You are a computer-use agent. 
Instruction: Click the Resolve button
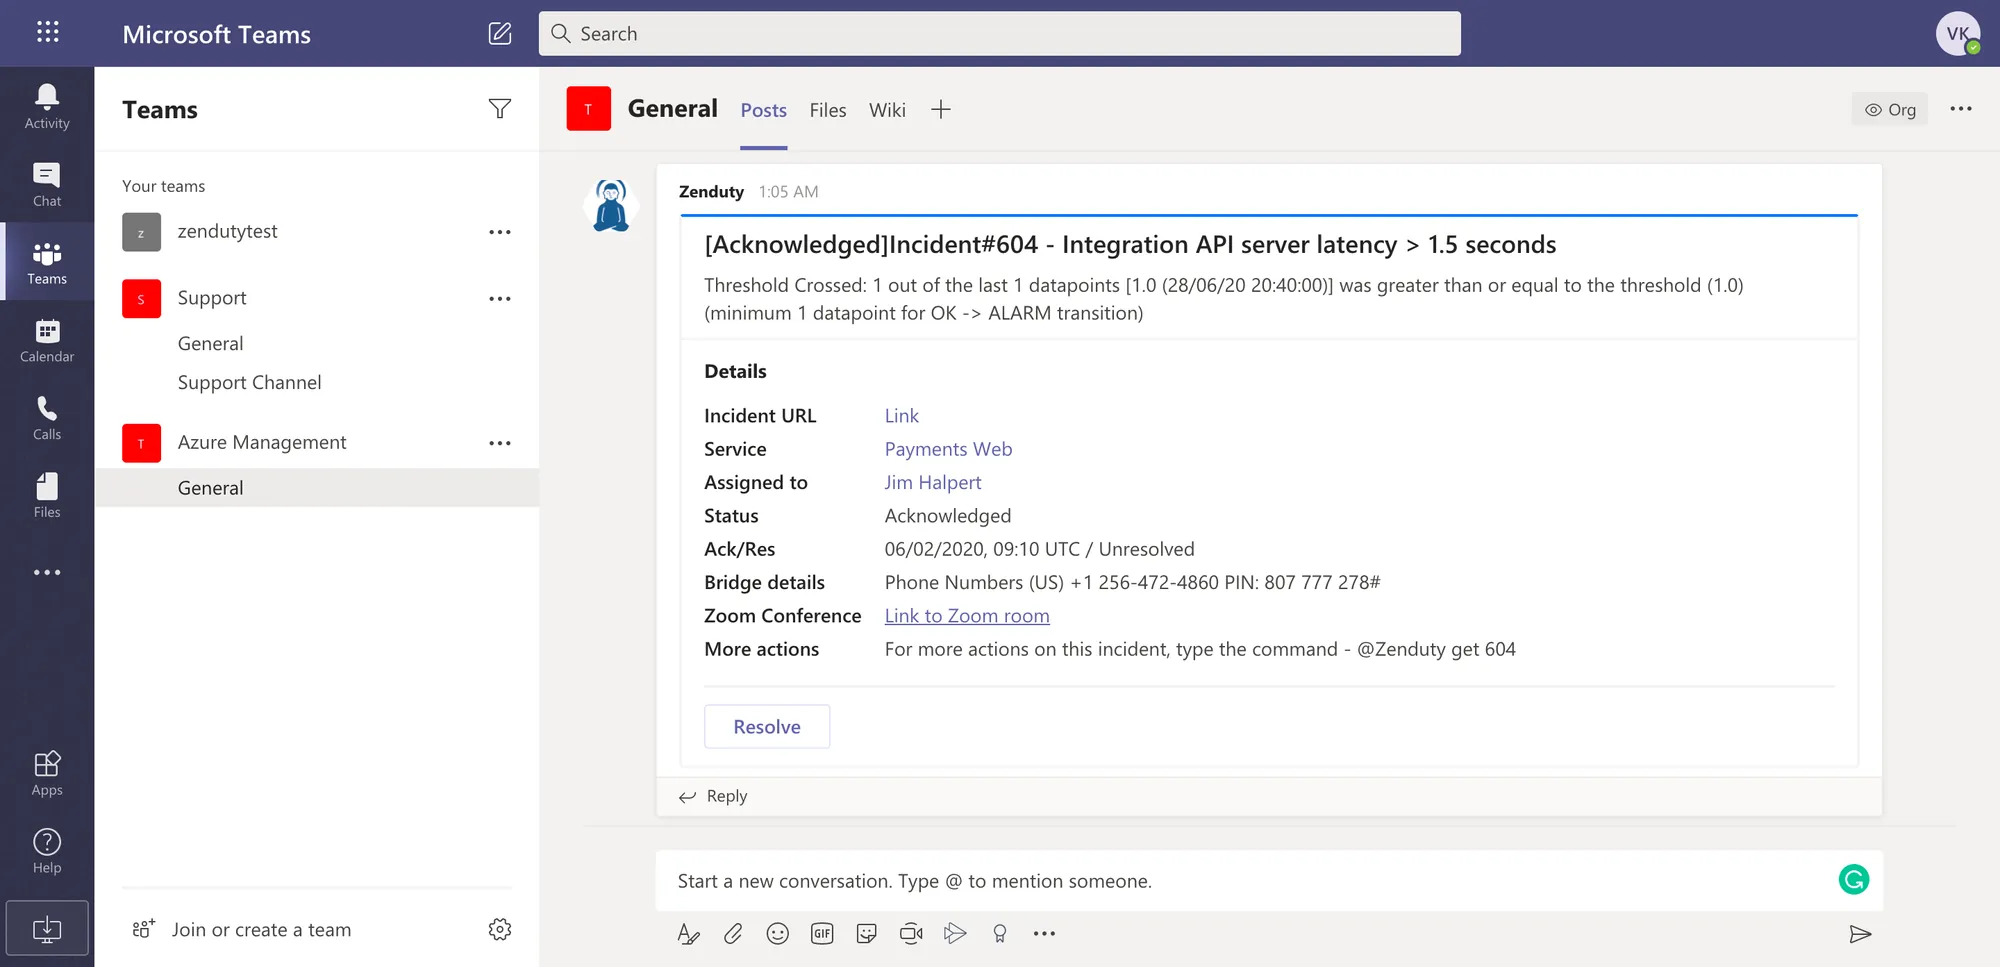click(767, 727)
